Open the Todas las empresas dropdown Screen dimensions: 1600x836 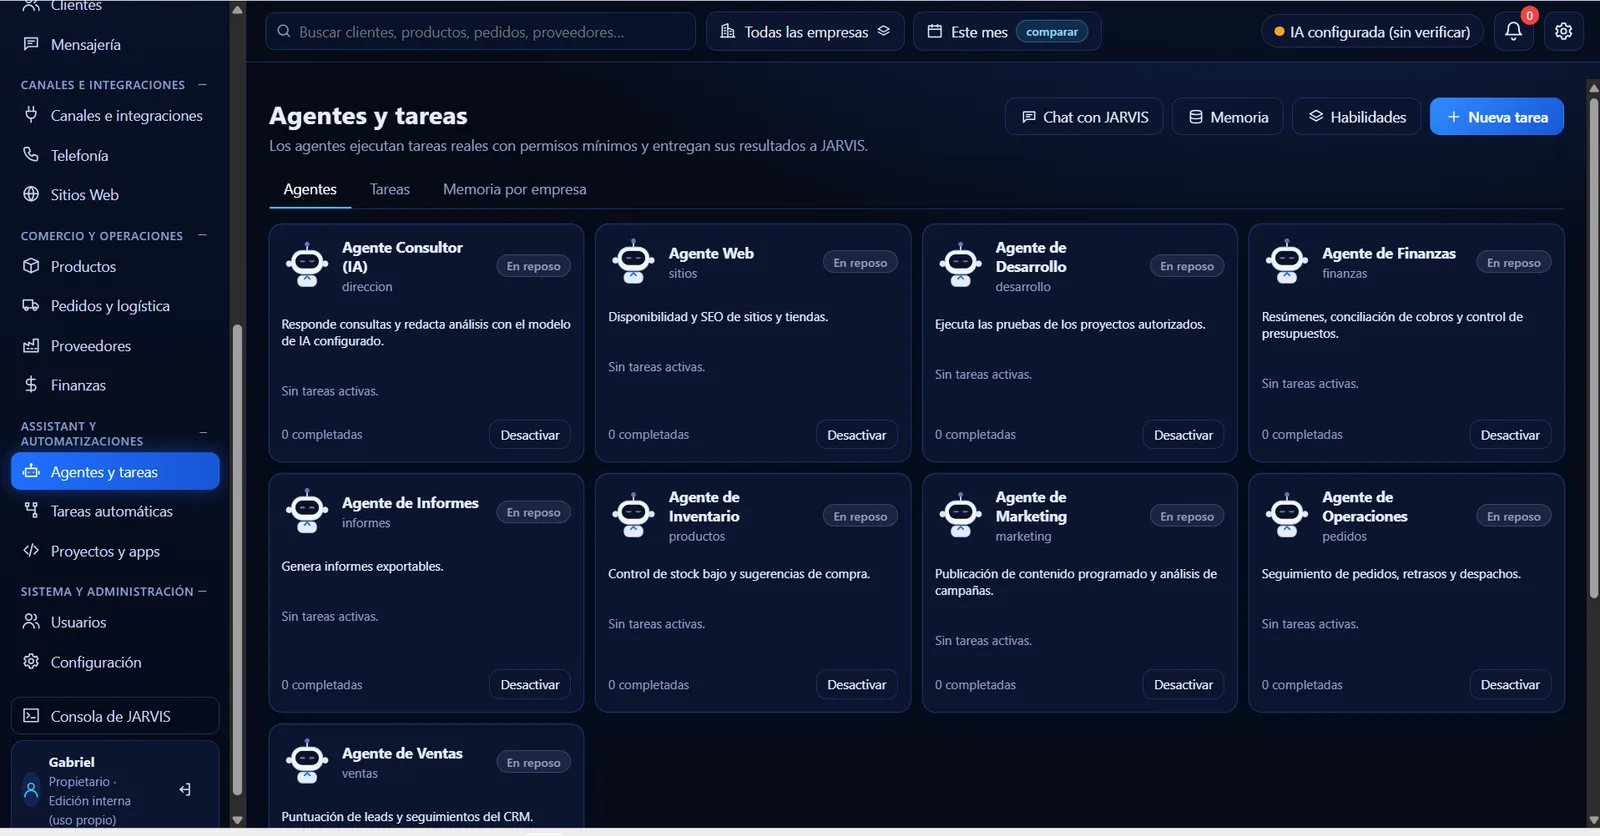pos(805,31)
